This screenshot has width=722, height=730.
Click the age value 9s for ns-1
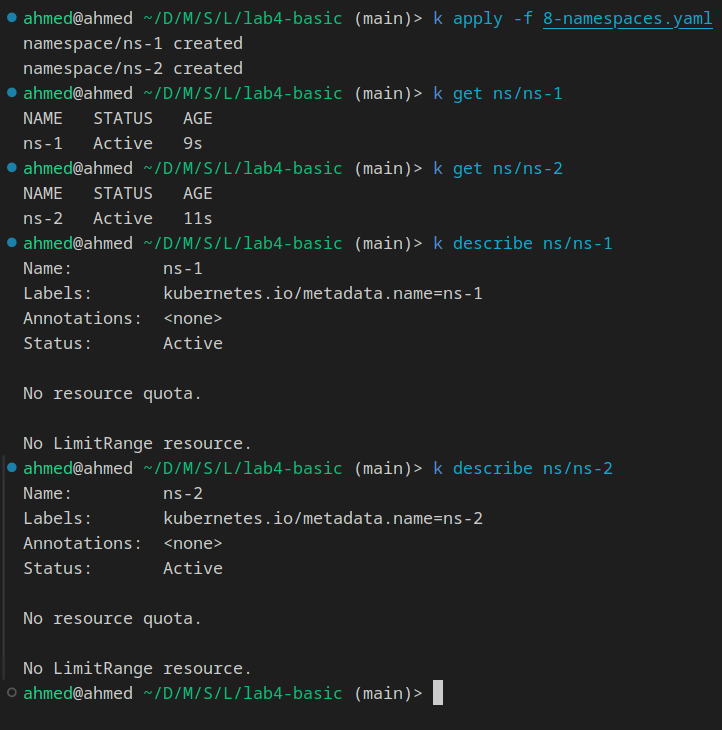pyautogui.click(x=193, y=143)
